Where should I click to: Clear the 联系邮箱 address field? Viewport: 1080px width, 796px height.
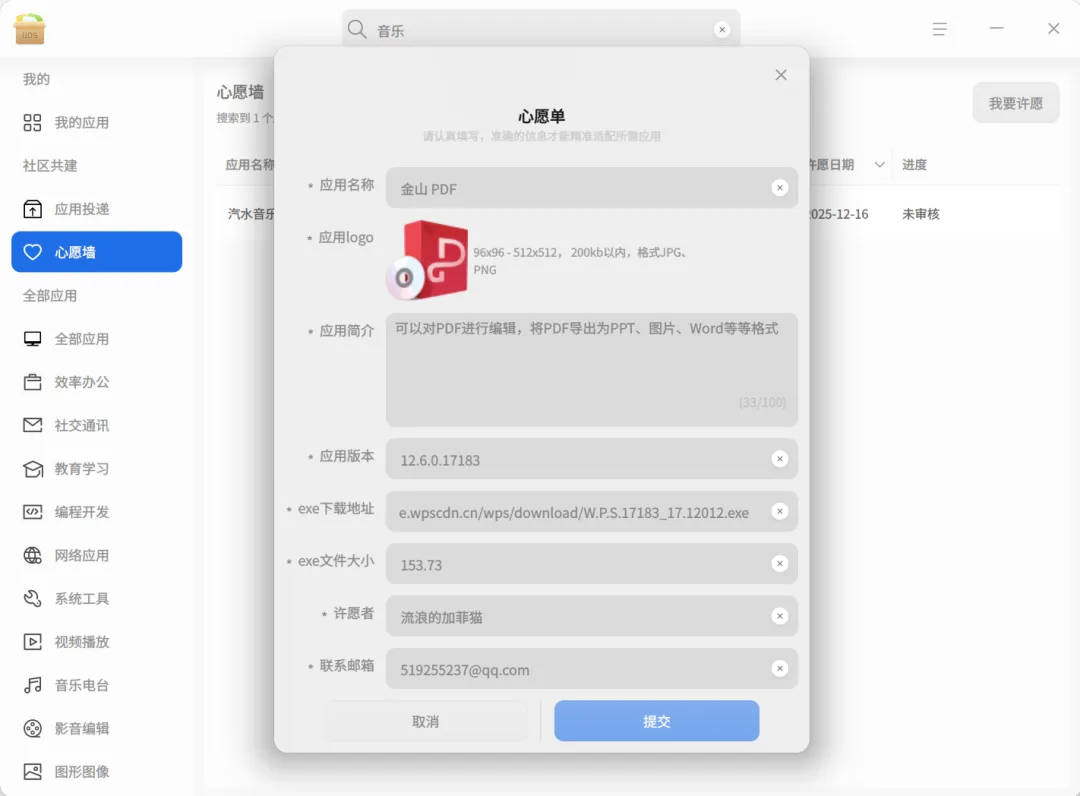[780, 668]
